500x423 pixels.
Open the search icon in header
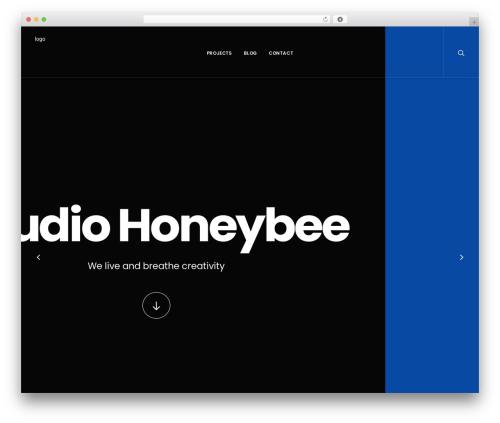(461, 53)
